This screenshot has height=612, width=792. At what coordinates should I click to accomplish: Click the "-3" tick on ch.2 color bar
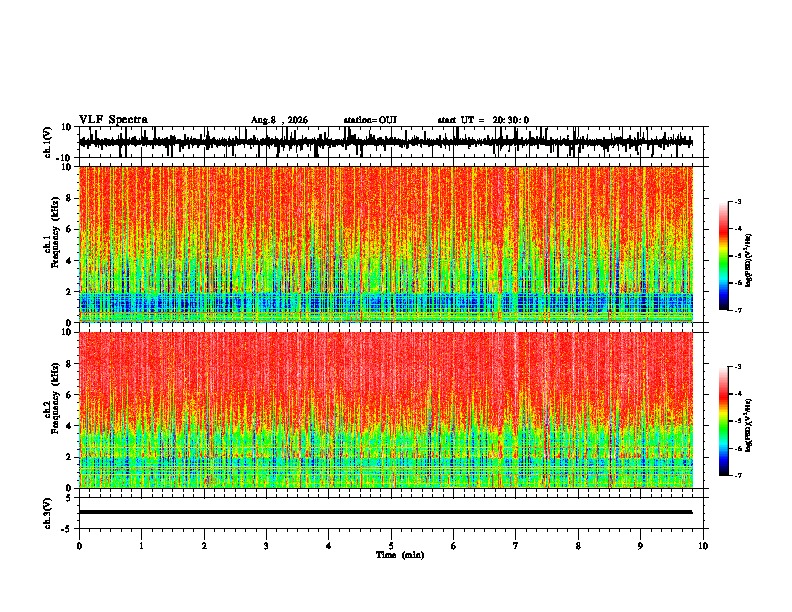pos(738,367)
